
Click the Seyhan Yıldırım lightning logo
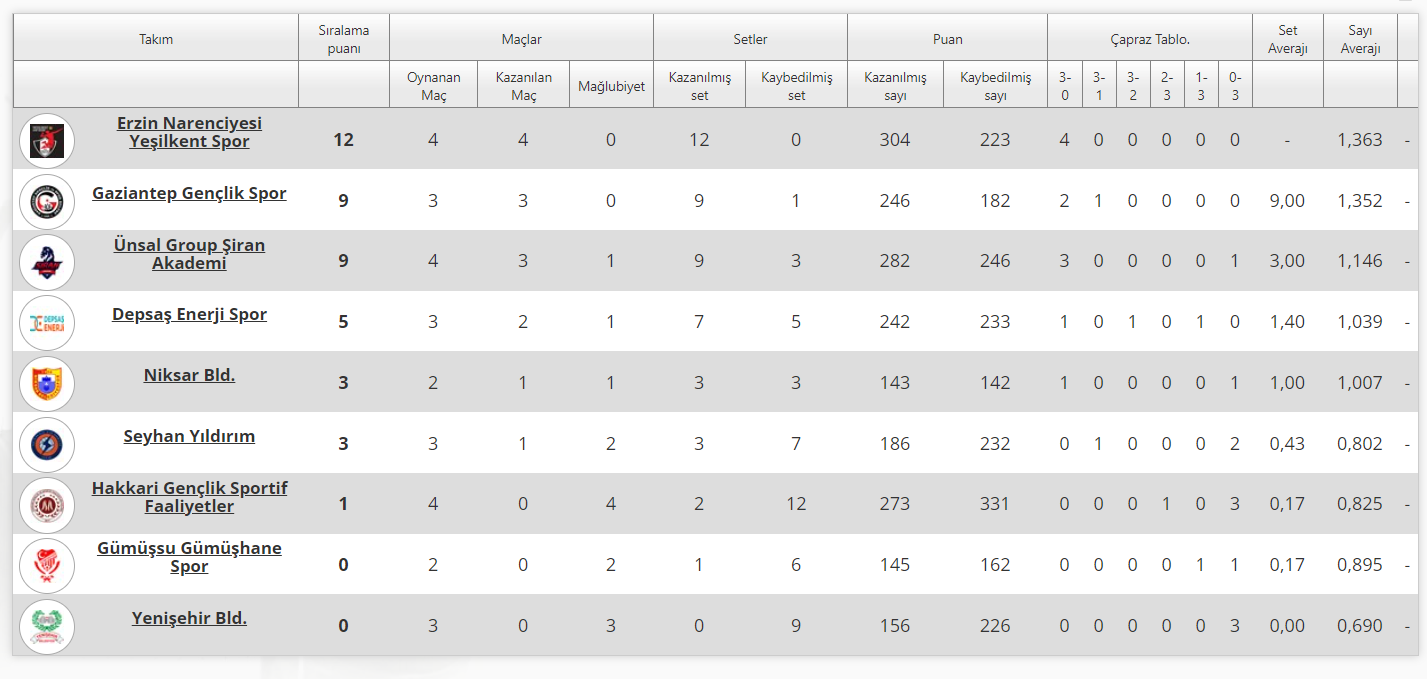[47, 445]
